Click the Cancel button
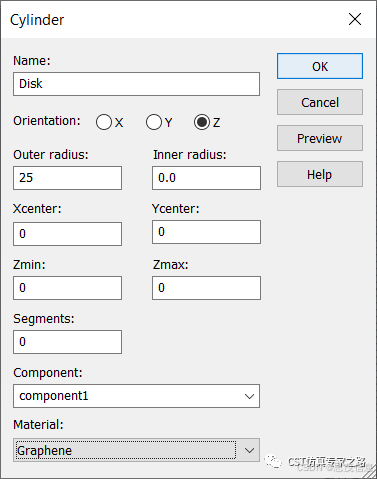The height and width of the screenshot is (479, 377). click(320, 102)
